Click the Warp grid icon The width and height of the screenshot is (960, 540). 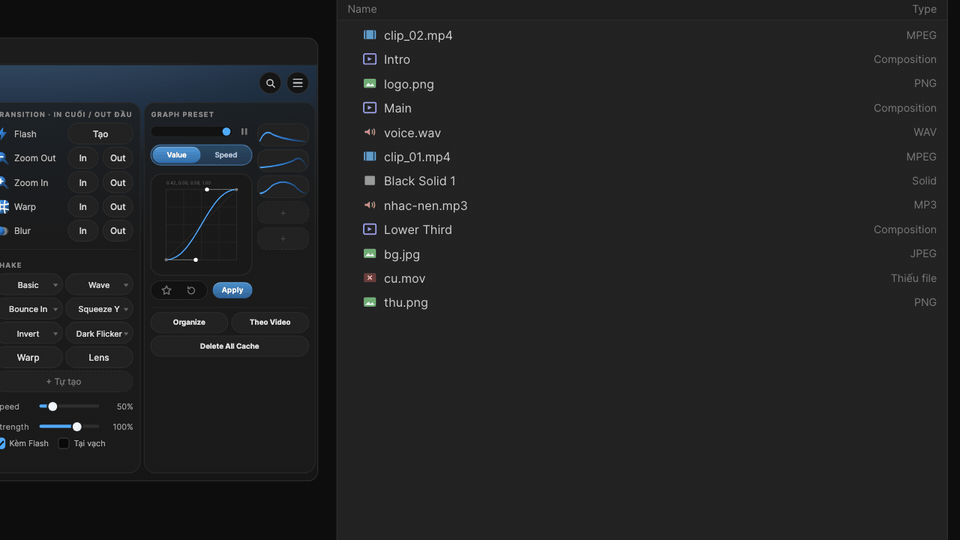pos(4,207)
